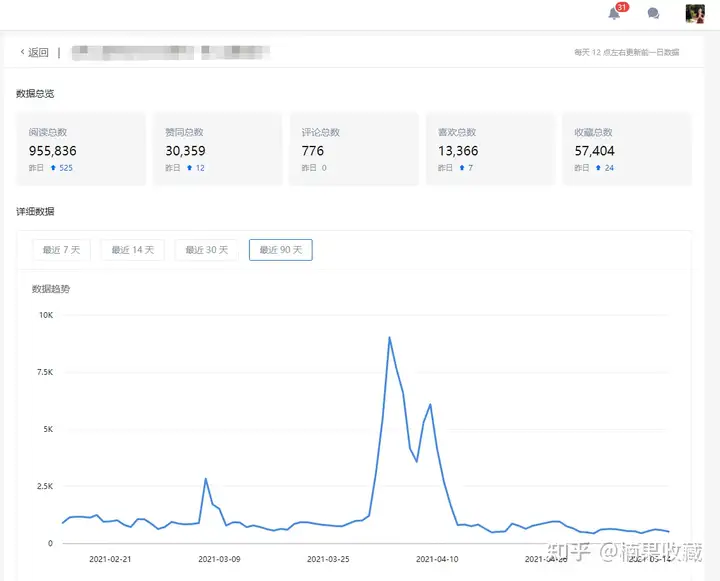
Task: Click the small early-March peak on the chart
Action: (206, 479)
